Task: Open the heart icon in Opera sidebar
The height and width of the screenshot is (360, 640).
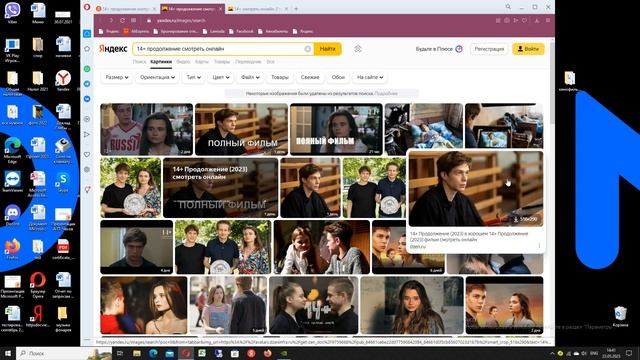Action: [87, 155]
